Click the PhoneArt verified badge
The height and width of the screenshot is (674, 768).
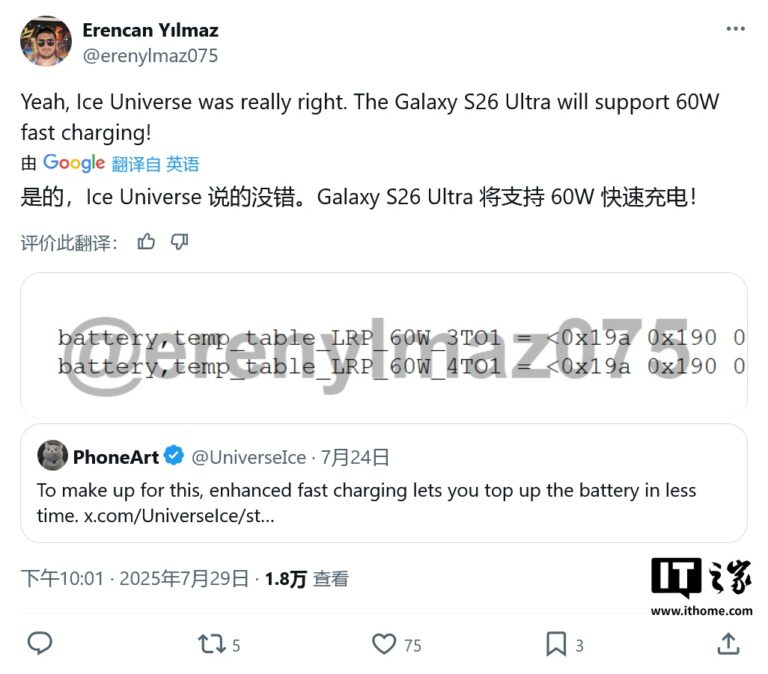(x=174, y=456)
